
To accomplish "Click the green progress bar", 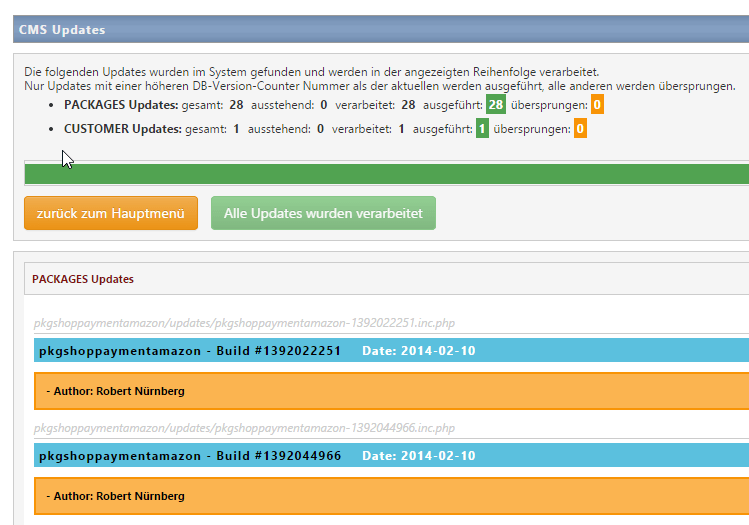I will click(x=386, y=174).
